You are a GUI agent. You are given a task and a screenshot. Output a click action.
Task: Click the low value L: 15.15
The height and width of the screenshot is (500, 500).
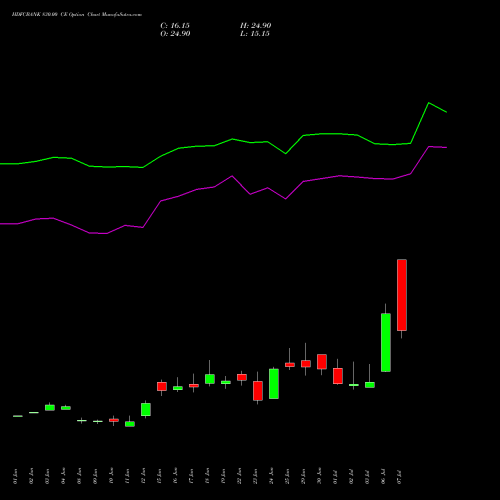coord(255,34)
